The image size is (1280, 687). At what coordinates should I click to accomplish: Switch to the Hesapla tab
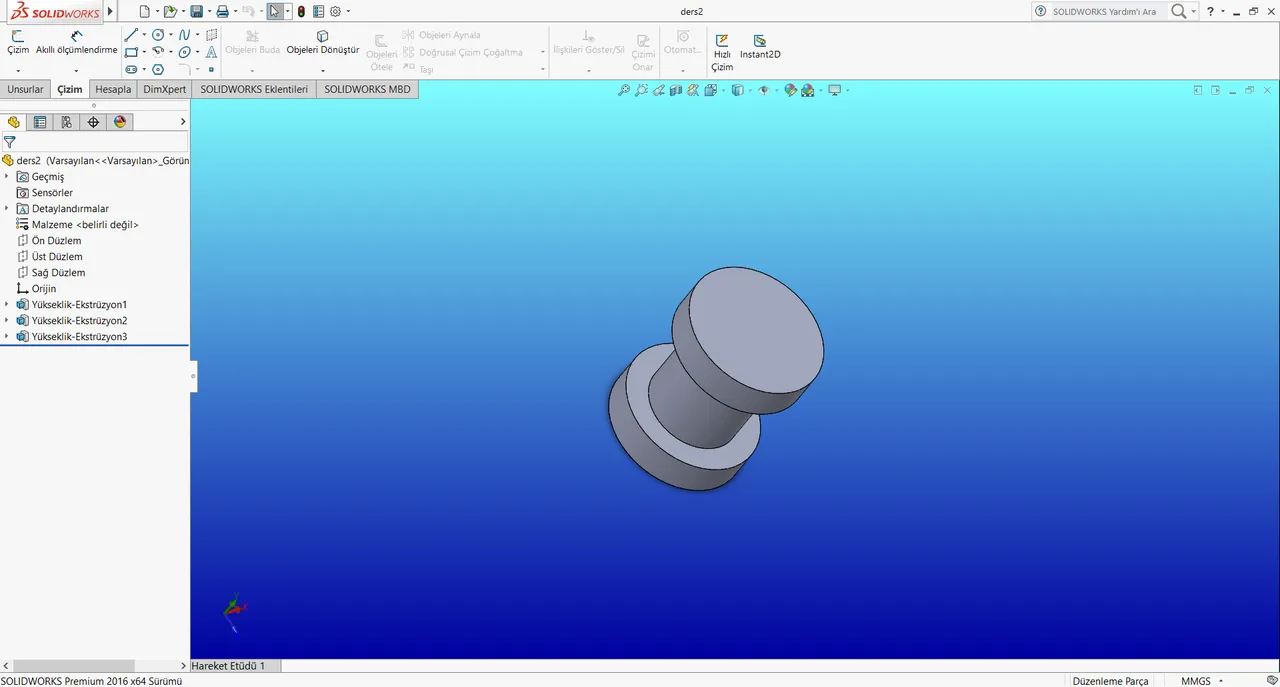[113, 89]
